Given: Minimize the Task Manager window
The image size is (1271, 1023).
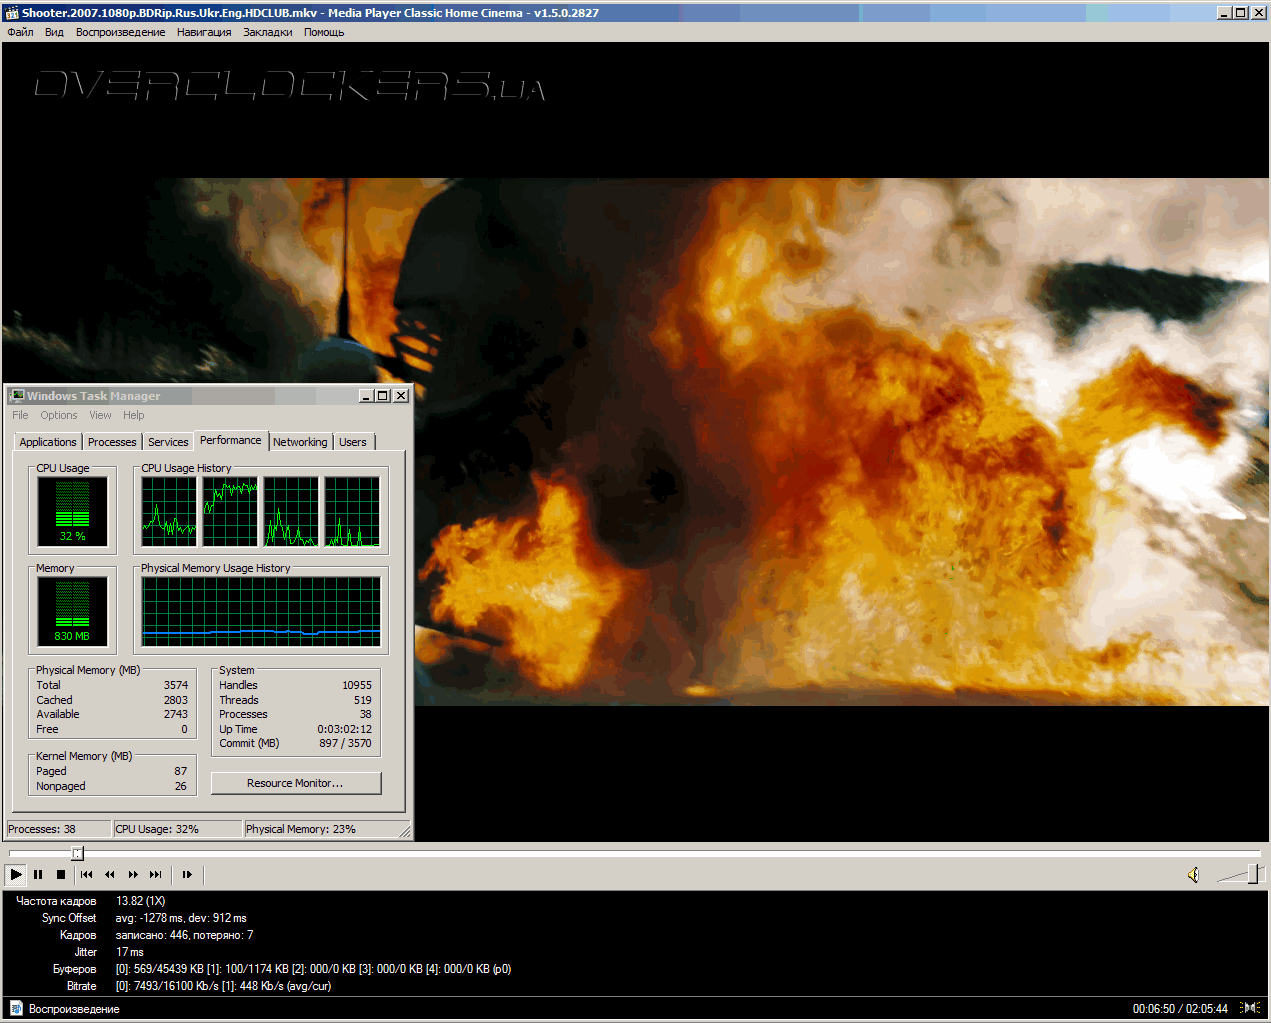Looking at the screenshot, I should pos(366,396).
